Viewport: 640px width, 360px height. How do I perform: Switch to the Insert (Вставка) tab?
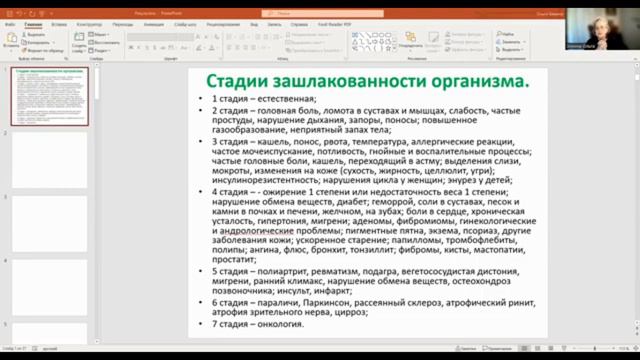pyautogui.click(x=59, y=25)
